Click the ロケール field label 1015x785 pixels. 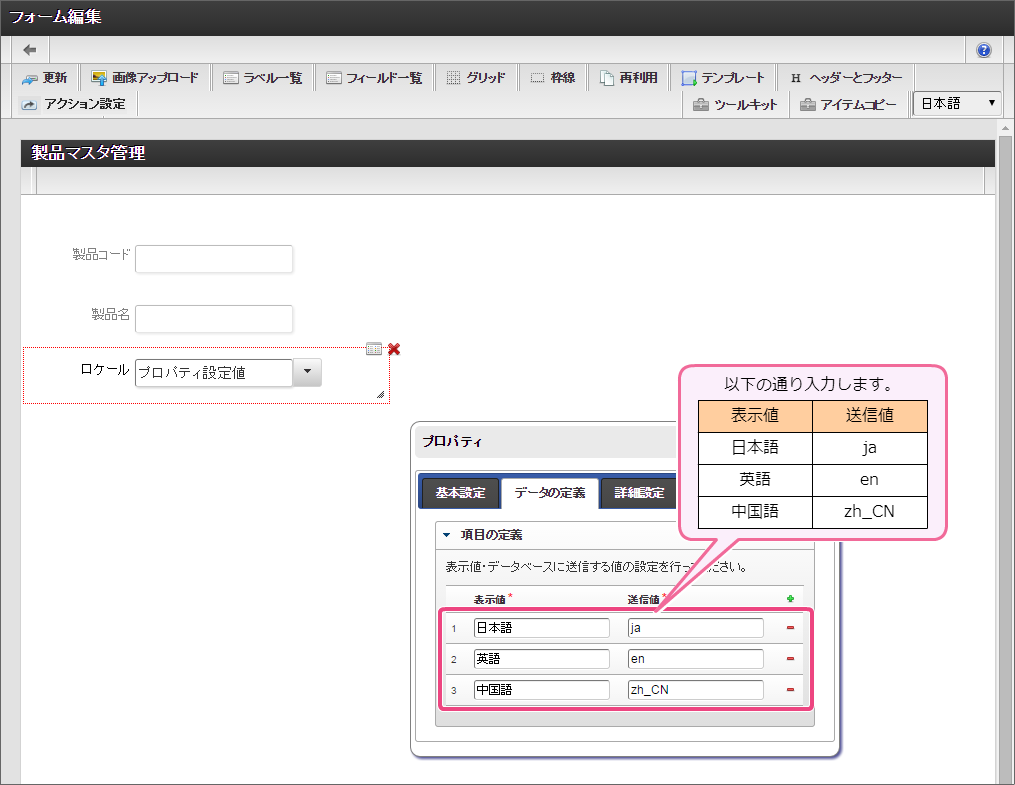[x=105, y=370]
